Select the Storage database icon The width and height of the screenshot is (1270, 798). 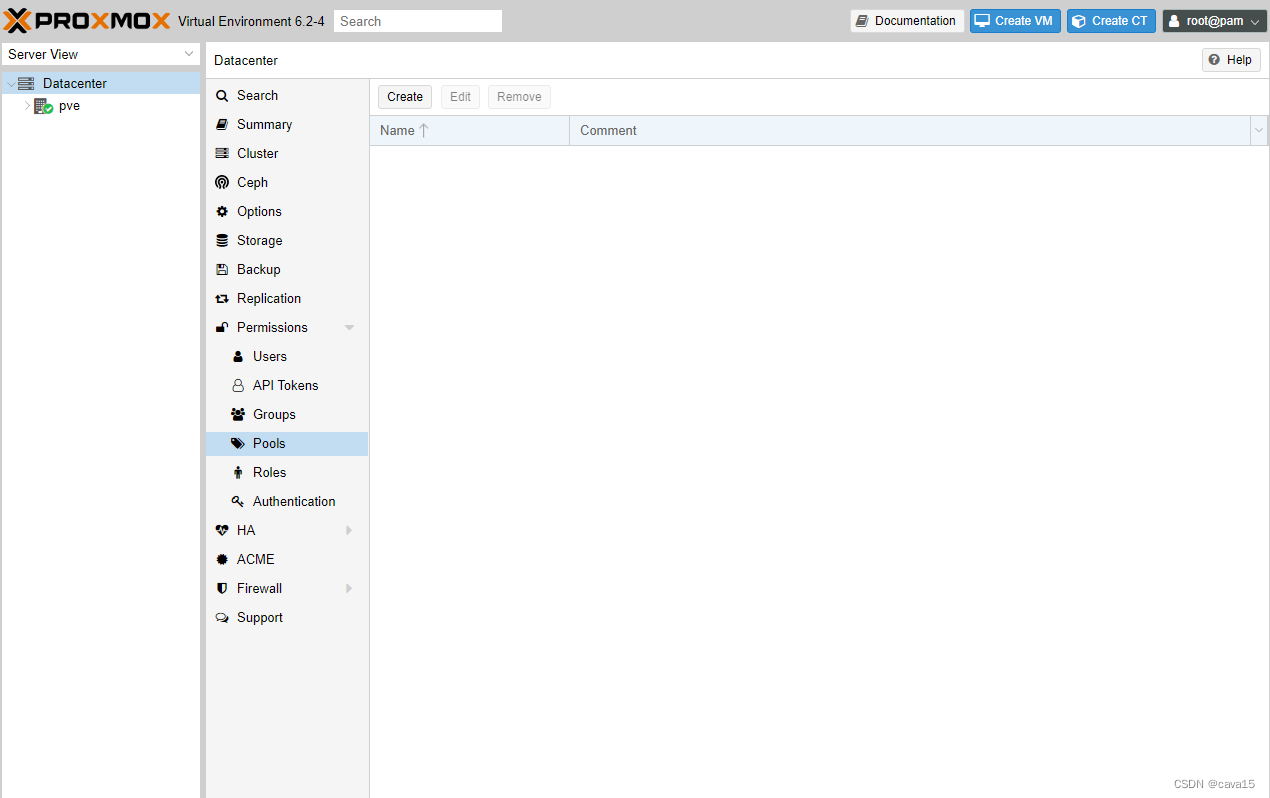tap(222, 241)
